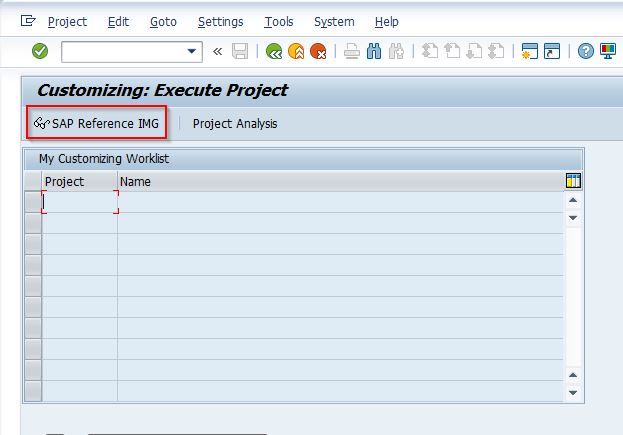Open the Project menu
Image resolution: width=623 pixels, height=435 pixels.
pyautogui.click(x=67, y=21)
